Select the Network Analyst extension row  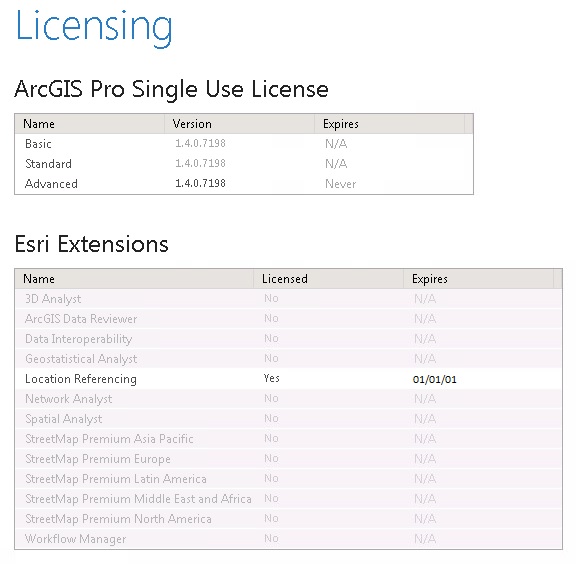(x=288, y=399)
